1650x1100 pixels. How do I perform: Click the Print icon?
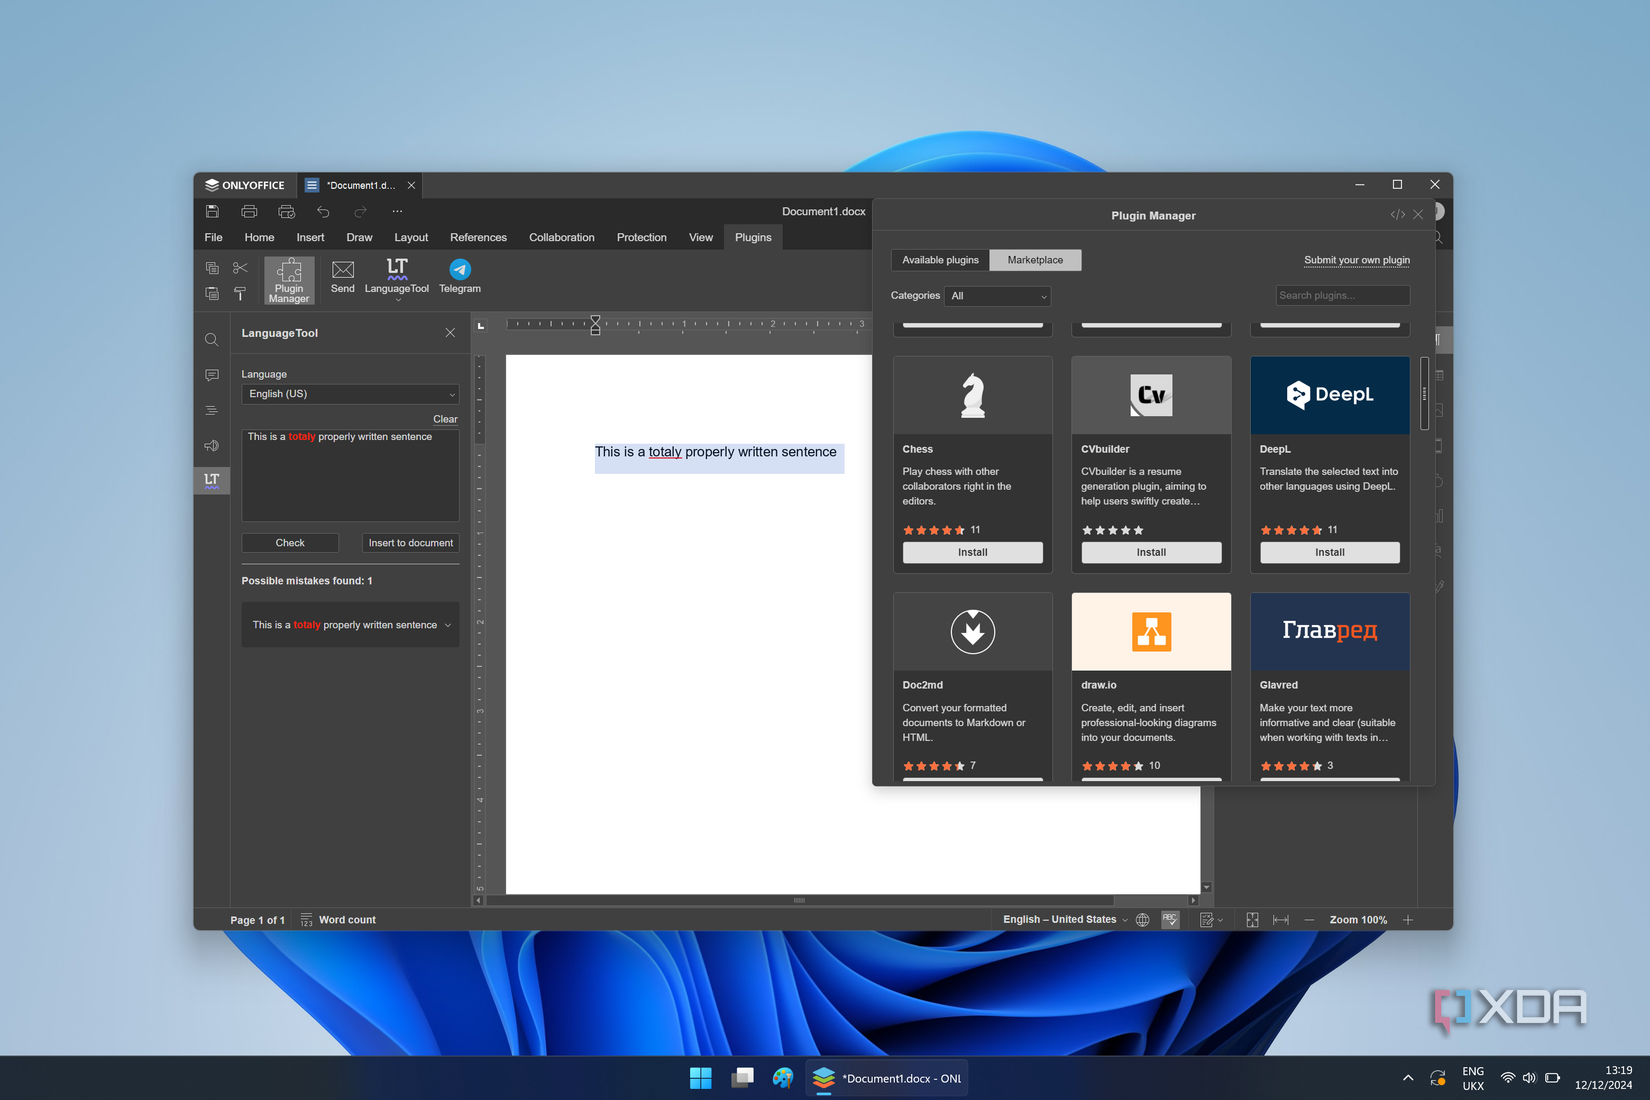(x=249, y=211)
